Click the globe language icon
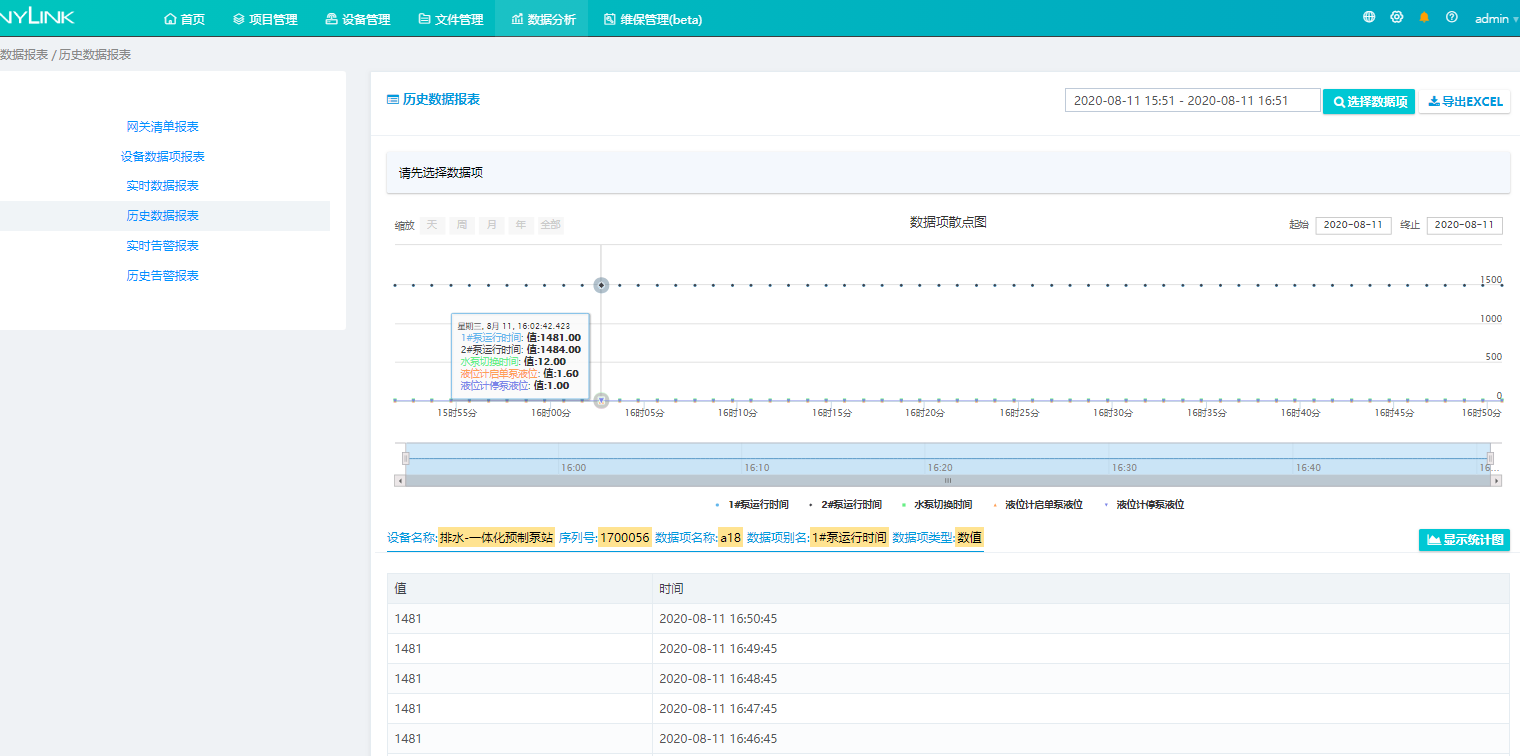The height and width of the screenshot is (756, 1520). point(1369,17)
